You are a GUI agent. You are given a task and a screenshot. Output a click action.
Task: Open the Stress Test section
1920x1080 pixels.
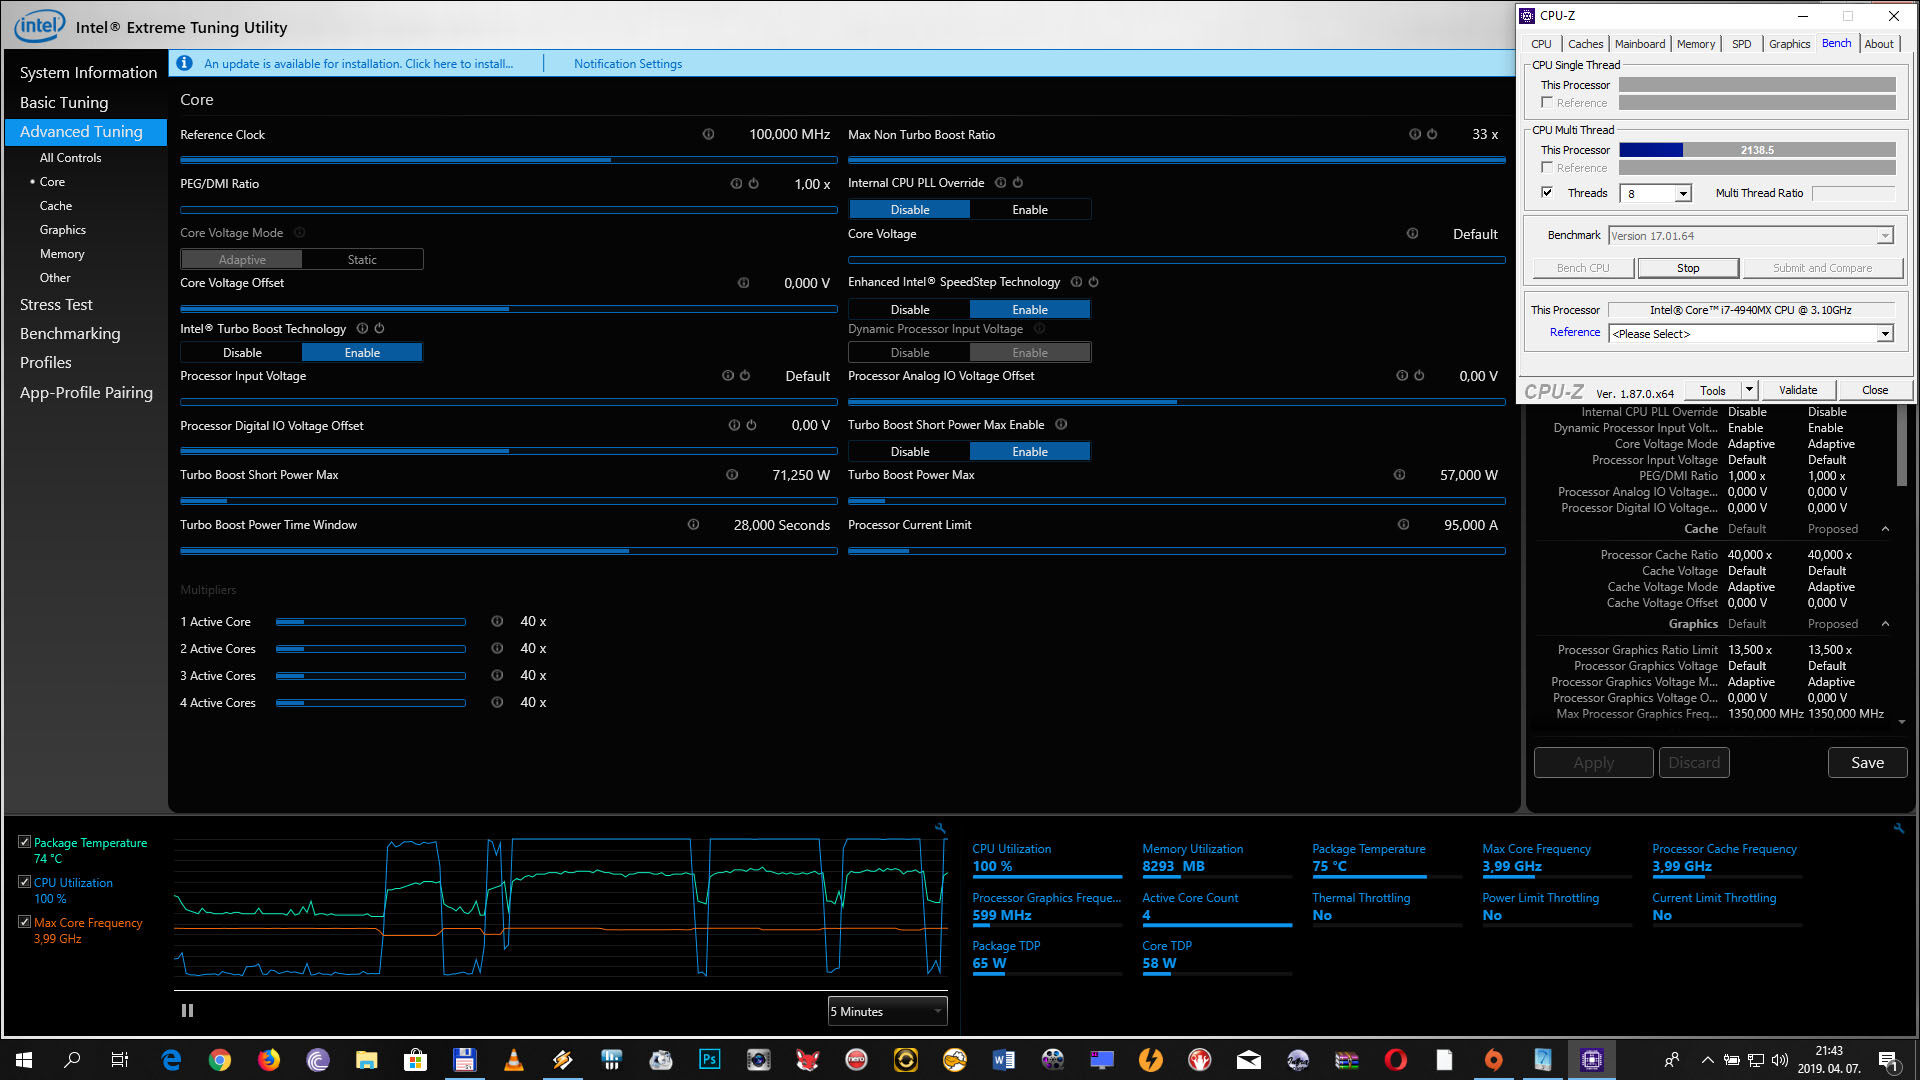coord(56,305)
